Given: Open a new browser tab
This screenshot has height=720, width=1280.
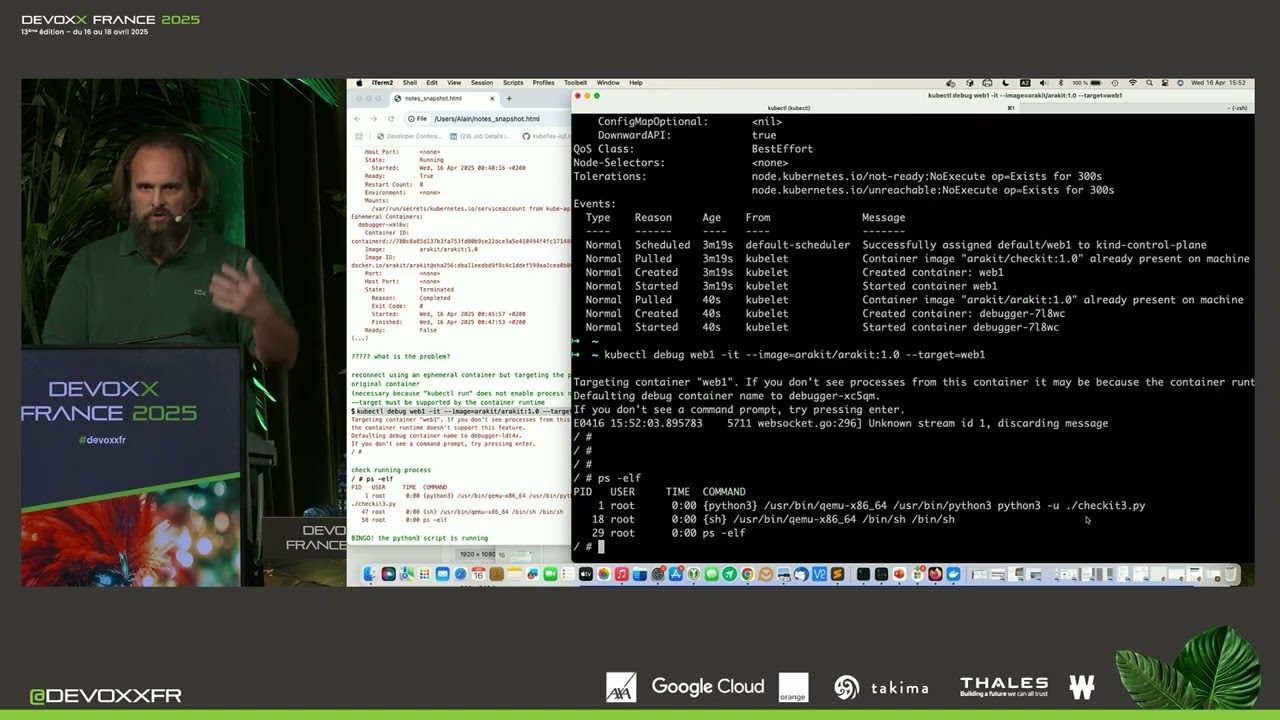Looking at the screenshot, I should pos(509,99).
